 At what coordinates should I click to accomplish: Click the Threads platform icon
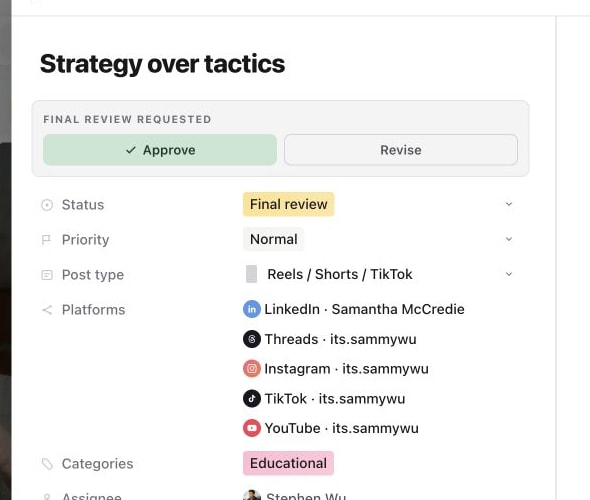[252, 339]
